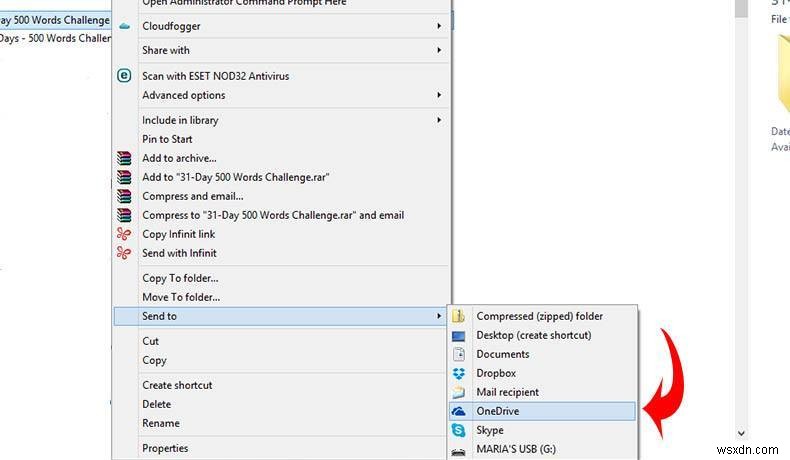Click the Send to submenu arrow
790x460 pixels.
439,316
